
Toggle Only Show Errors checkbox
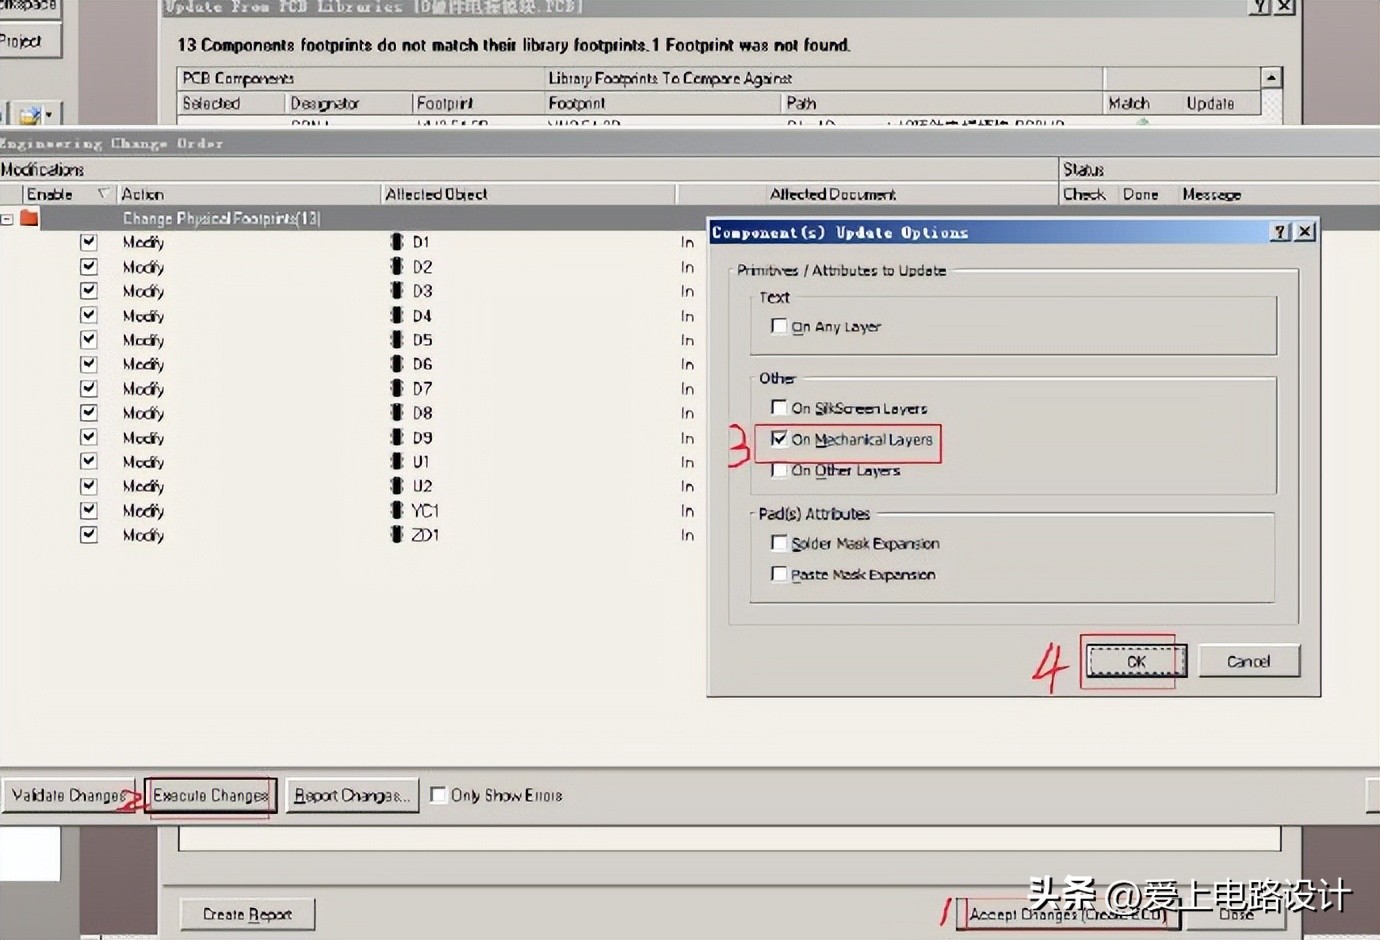(438, 795)
